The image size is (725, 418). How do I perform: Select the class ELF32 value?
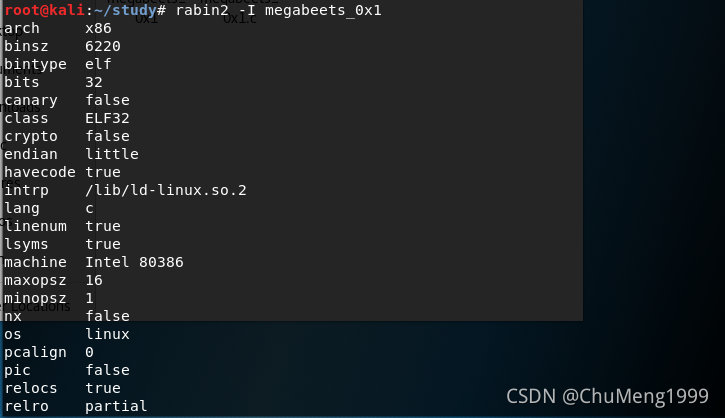click(x=107, y=118)
